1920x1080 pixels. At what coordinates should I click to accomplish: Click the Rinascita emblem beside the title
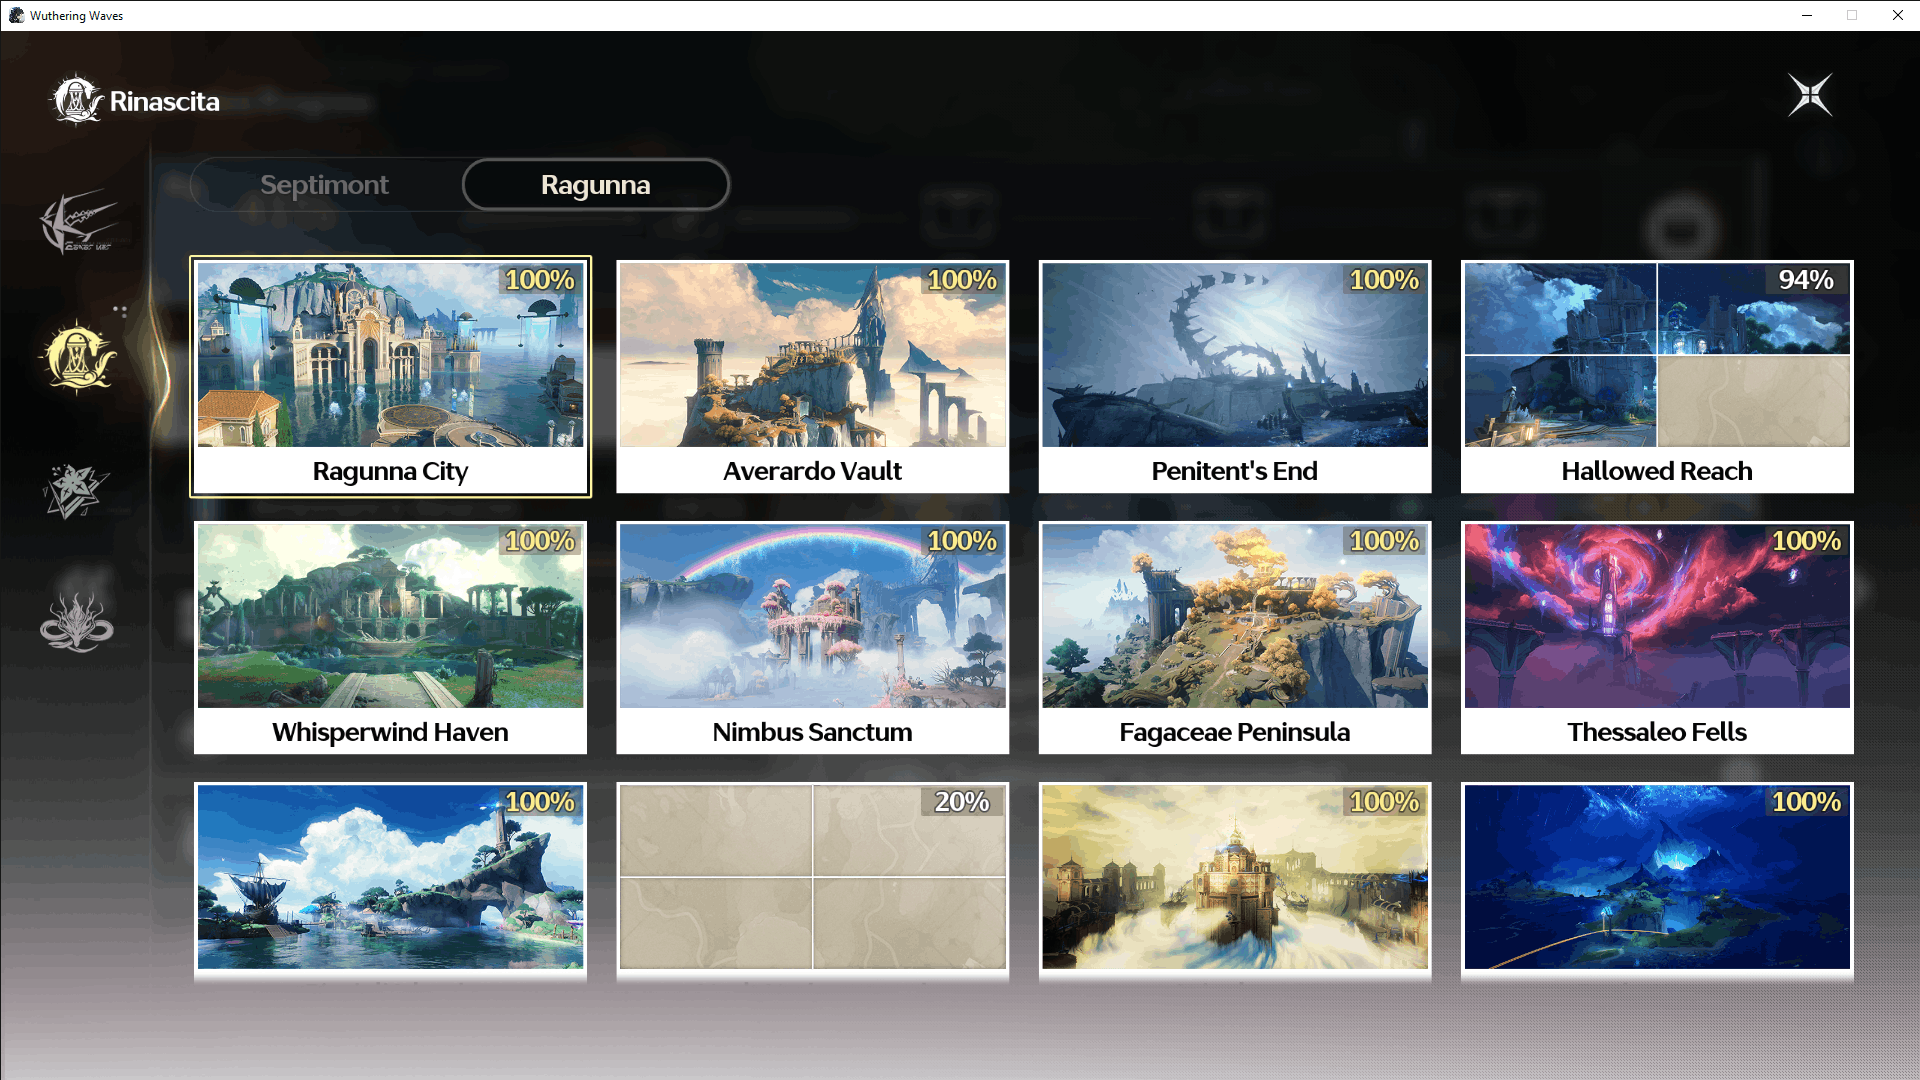(x=76, y=100)
